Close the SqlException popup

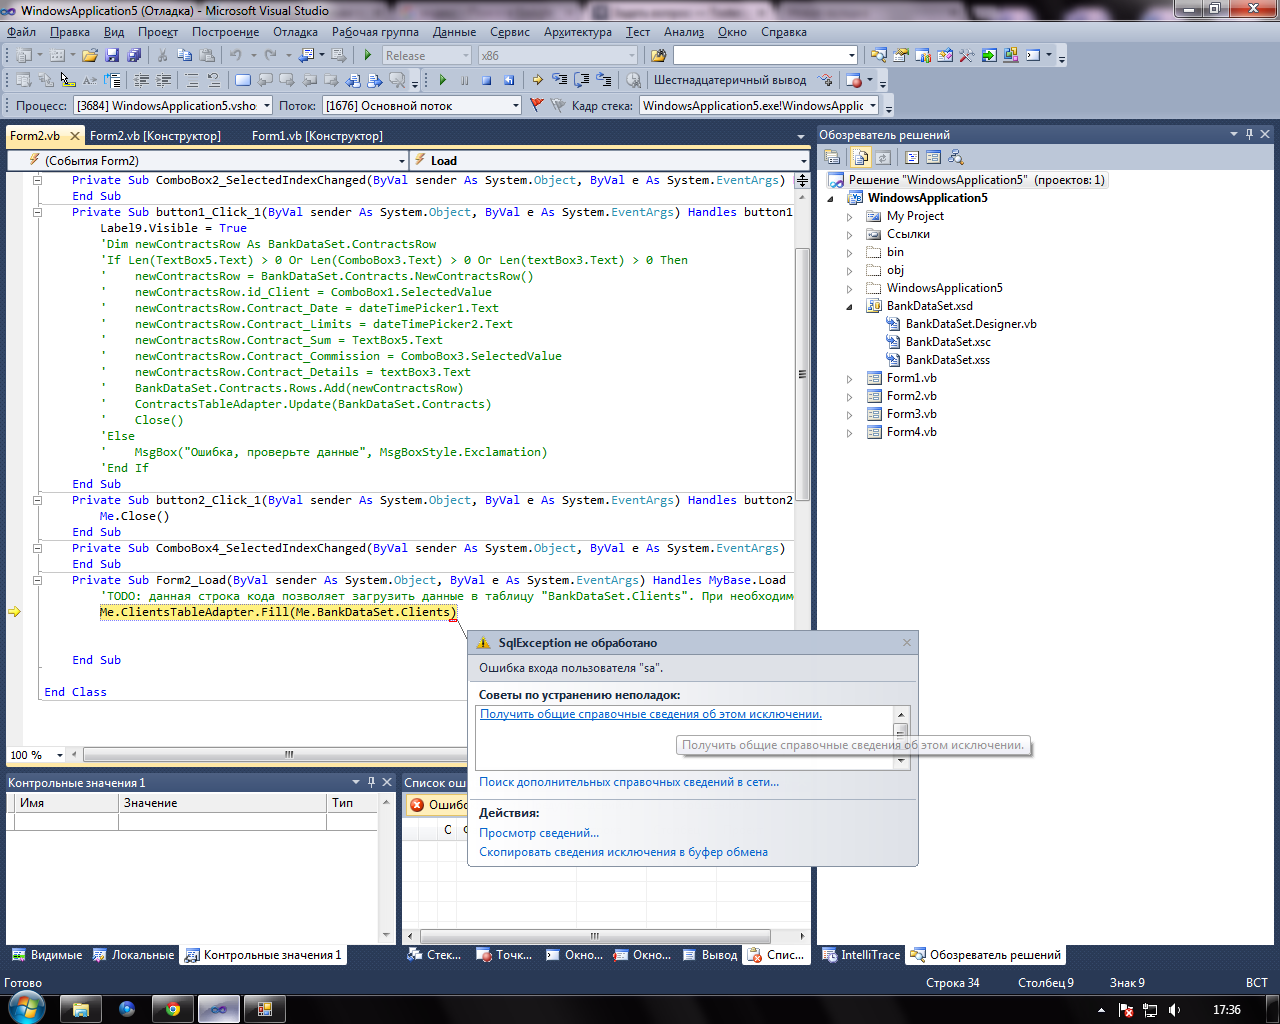tap(907, 642)
